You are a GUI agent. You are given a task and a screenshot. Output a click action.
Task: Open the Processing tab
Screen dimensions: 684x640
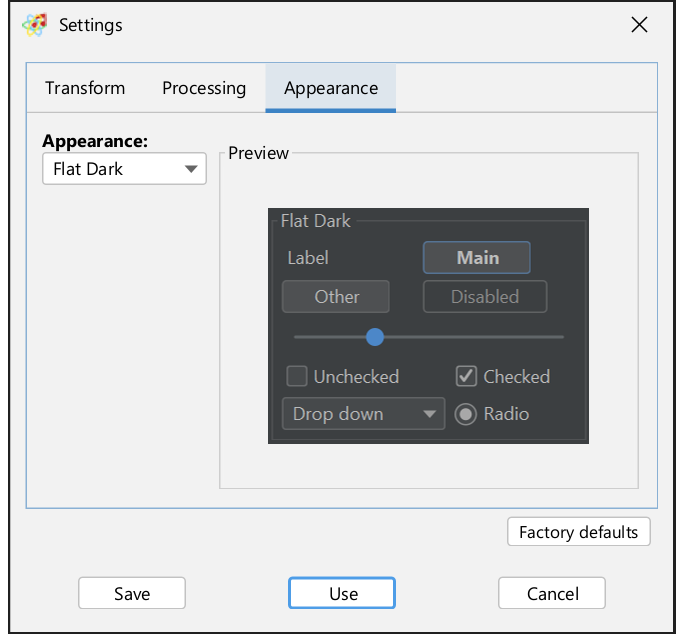(204, 88)
